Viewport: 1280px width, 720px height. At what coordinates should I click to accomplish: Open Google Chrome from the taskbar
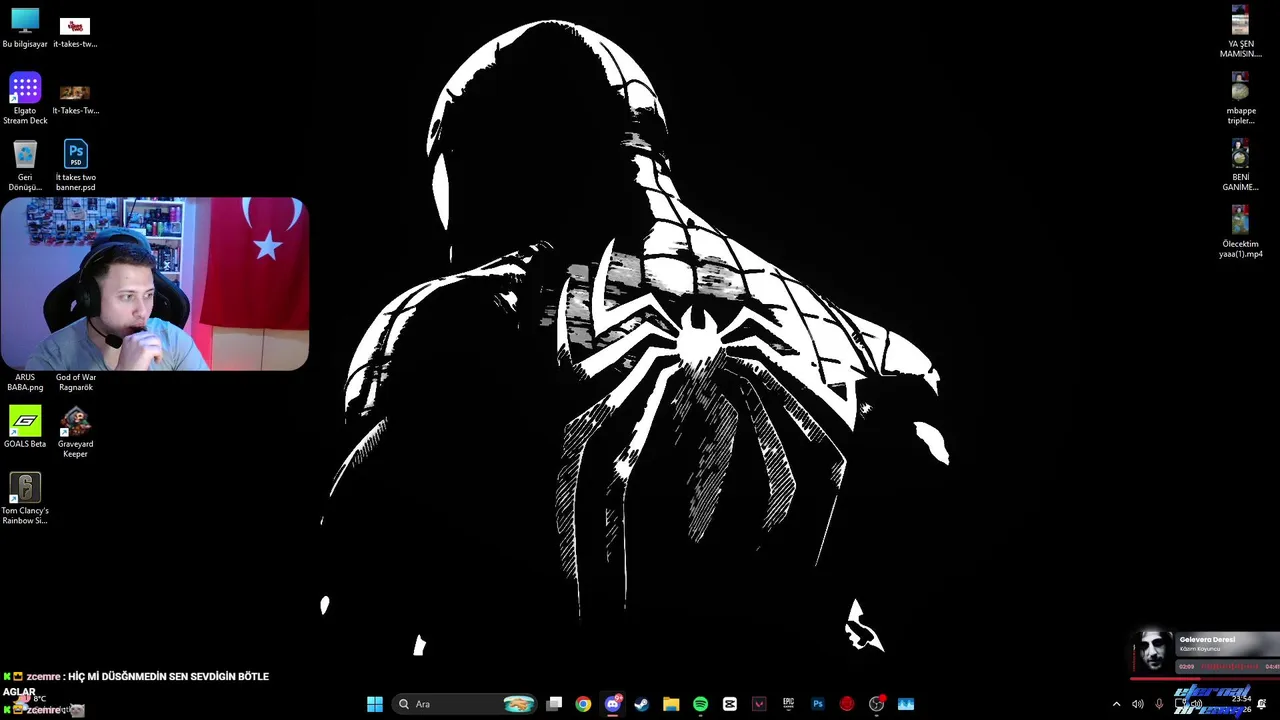point(583,704)
